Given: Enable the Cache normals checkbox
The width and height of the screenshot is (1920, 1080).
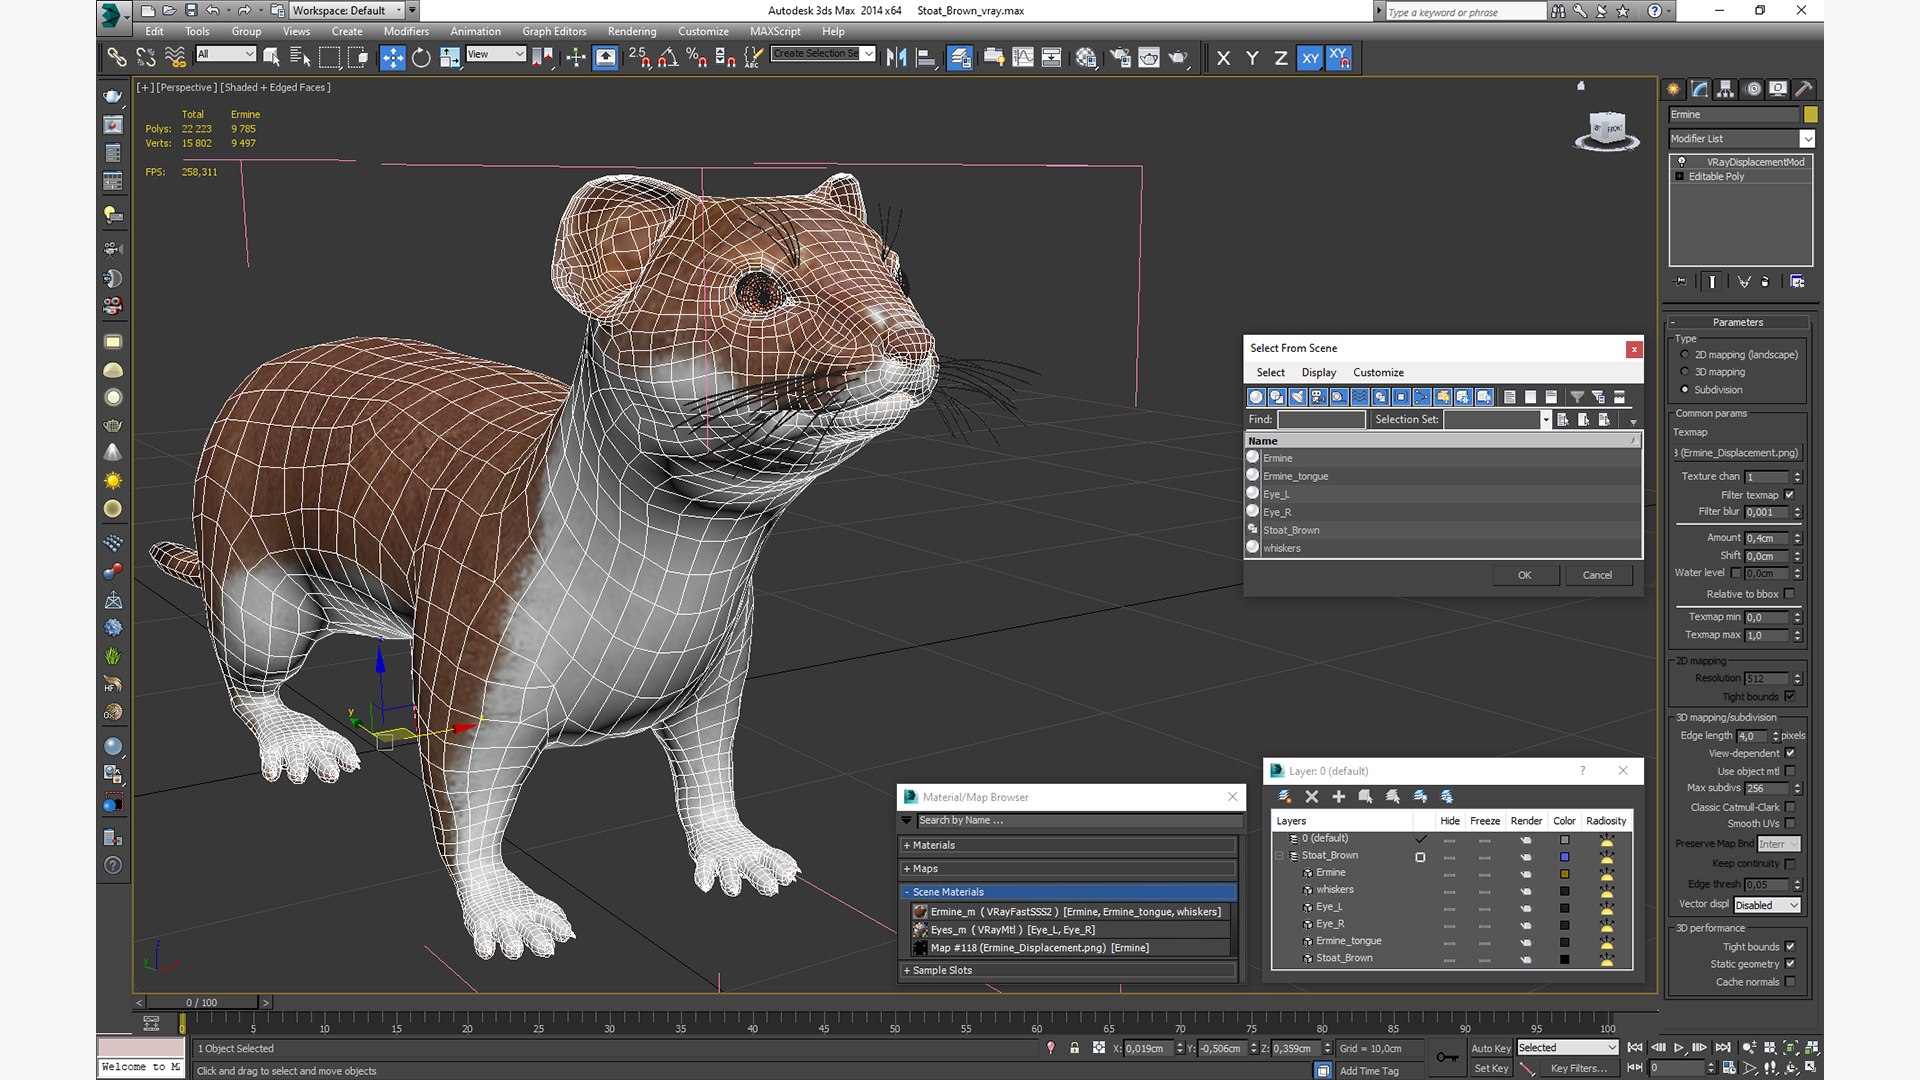Looking at the screenshot, I should [1789, 982].
